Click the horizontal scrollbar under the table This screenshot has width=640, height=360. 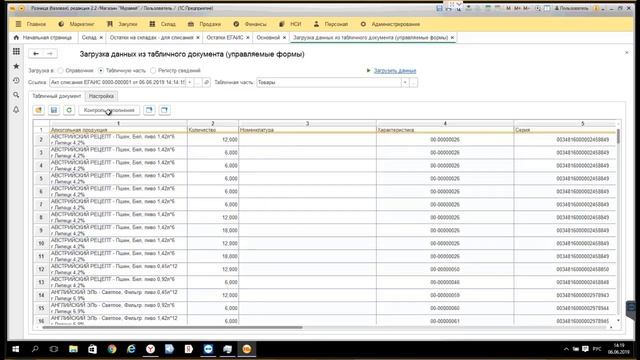pos(172,327)
